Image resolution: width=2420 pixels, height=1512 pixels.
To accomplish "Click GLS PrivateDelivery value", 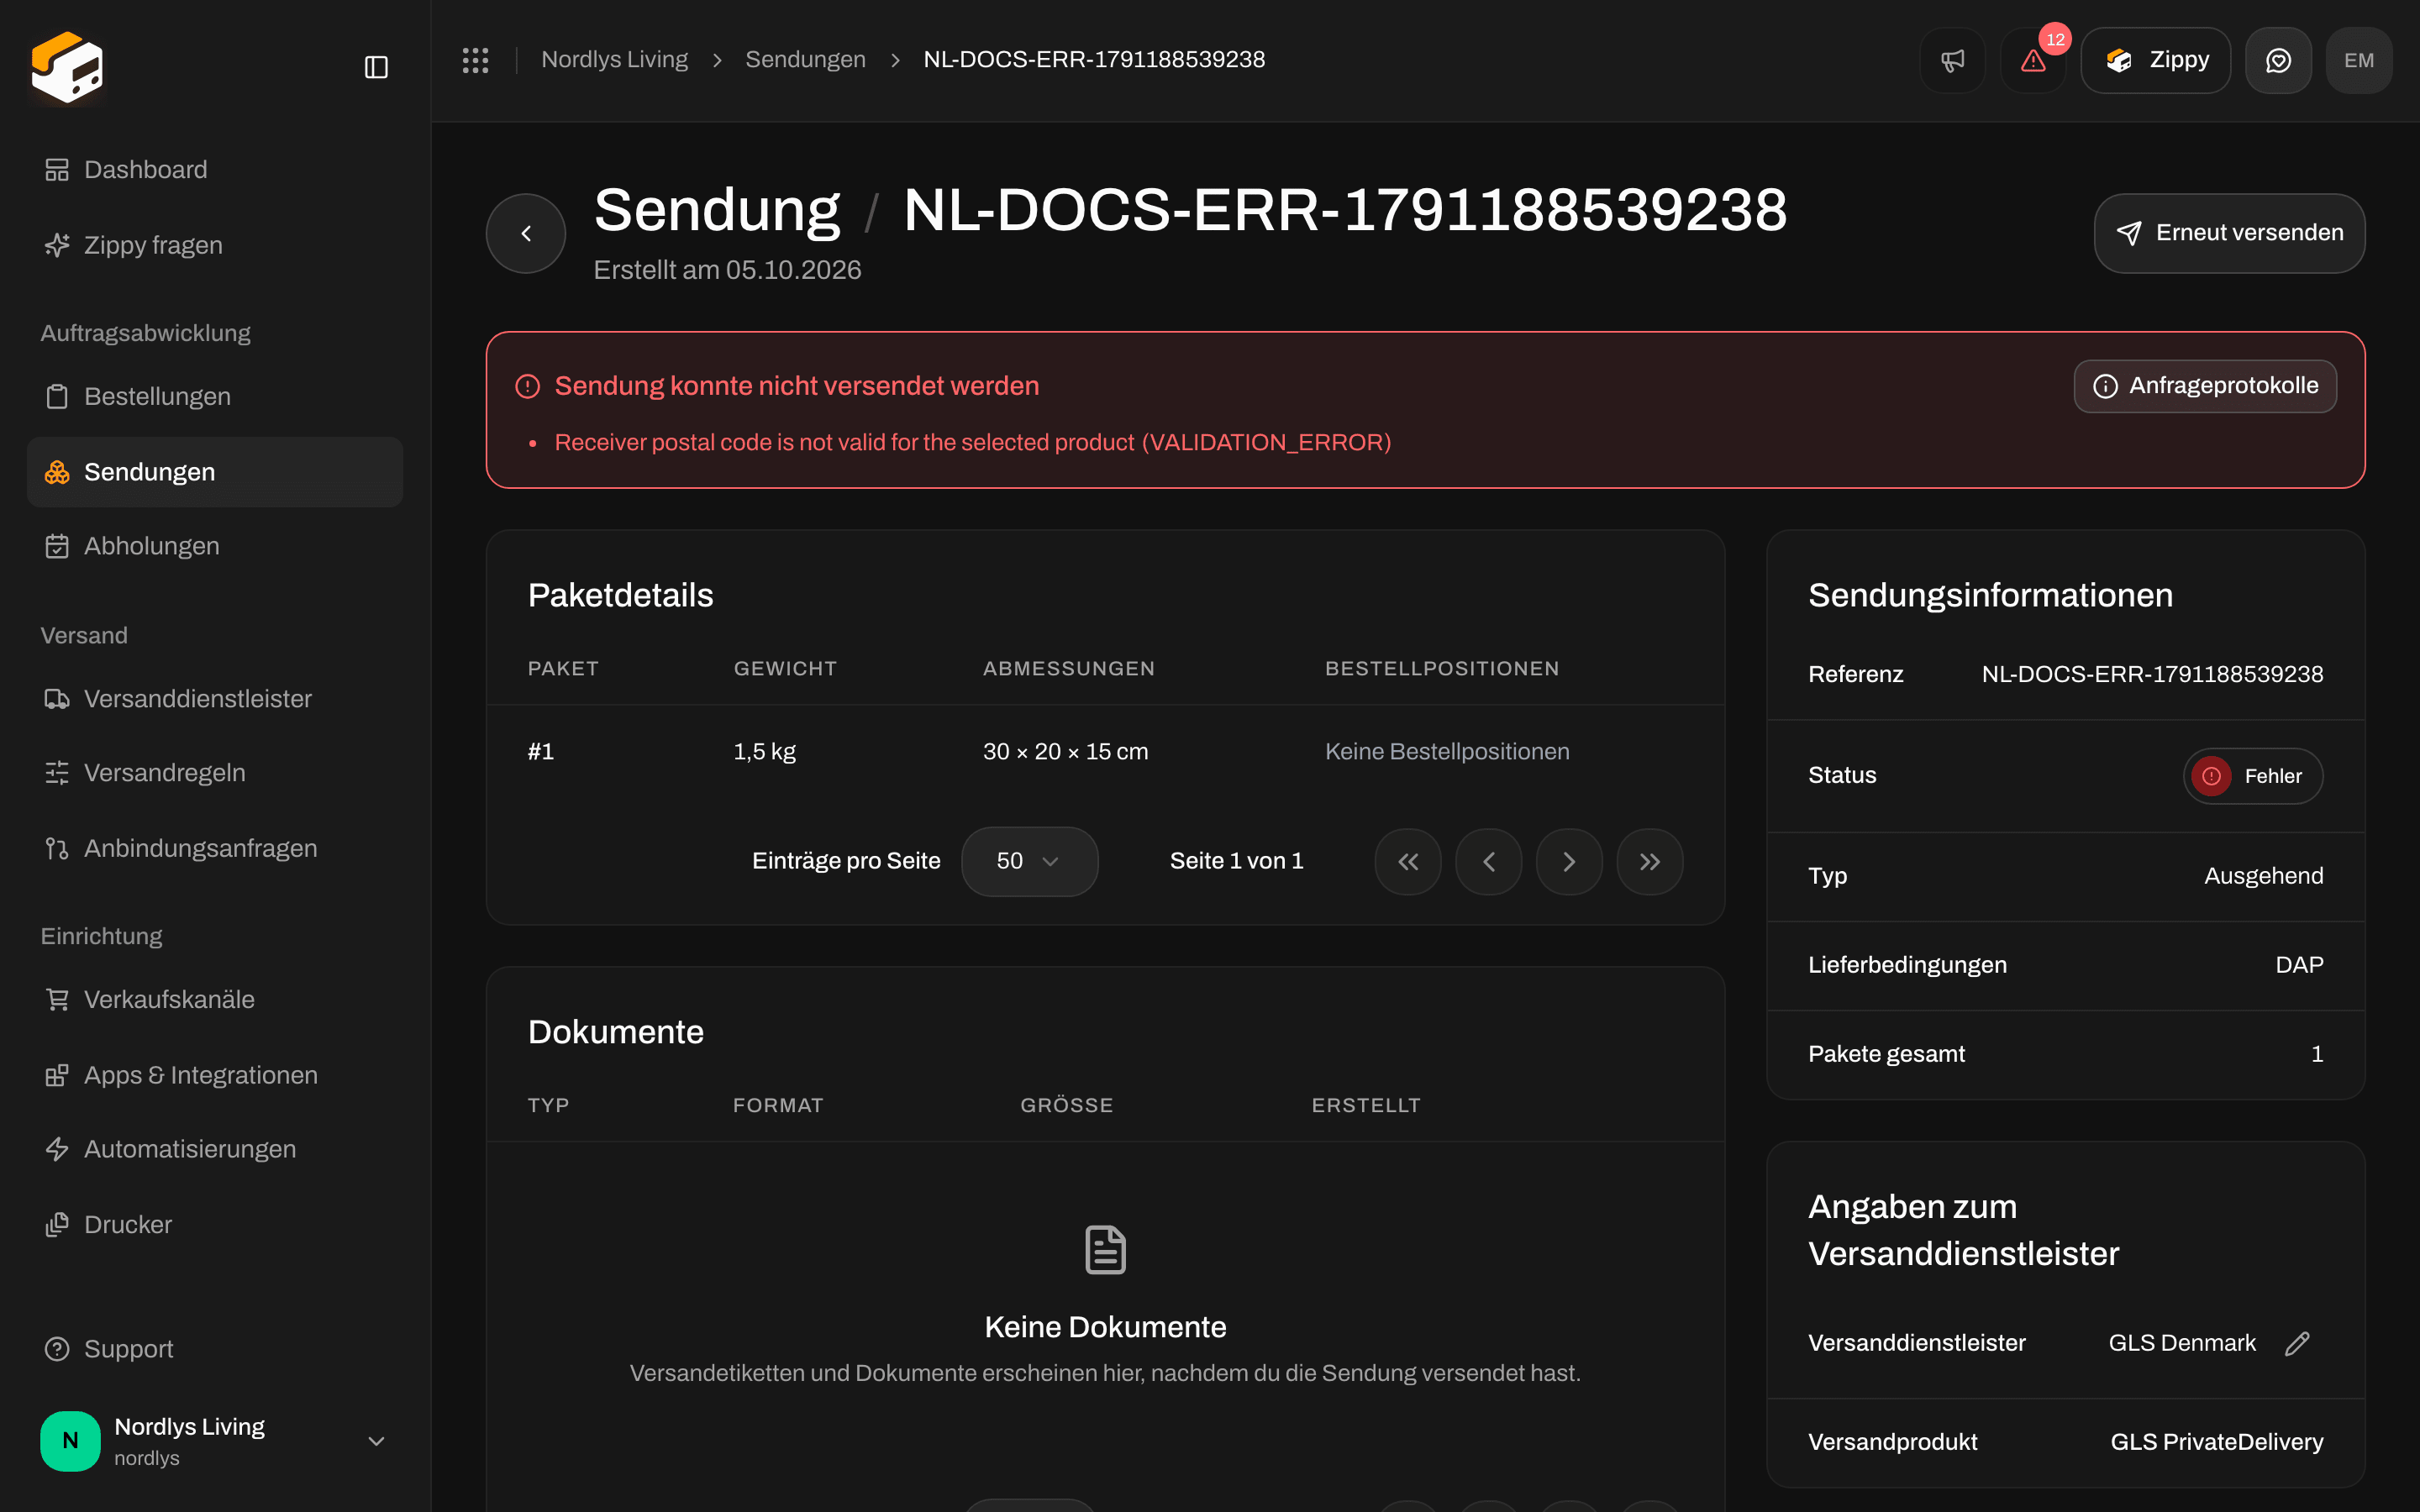I will tap(2216, 1442).
